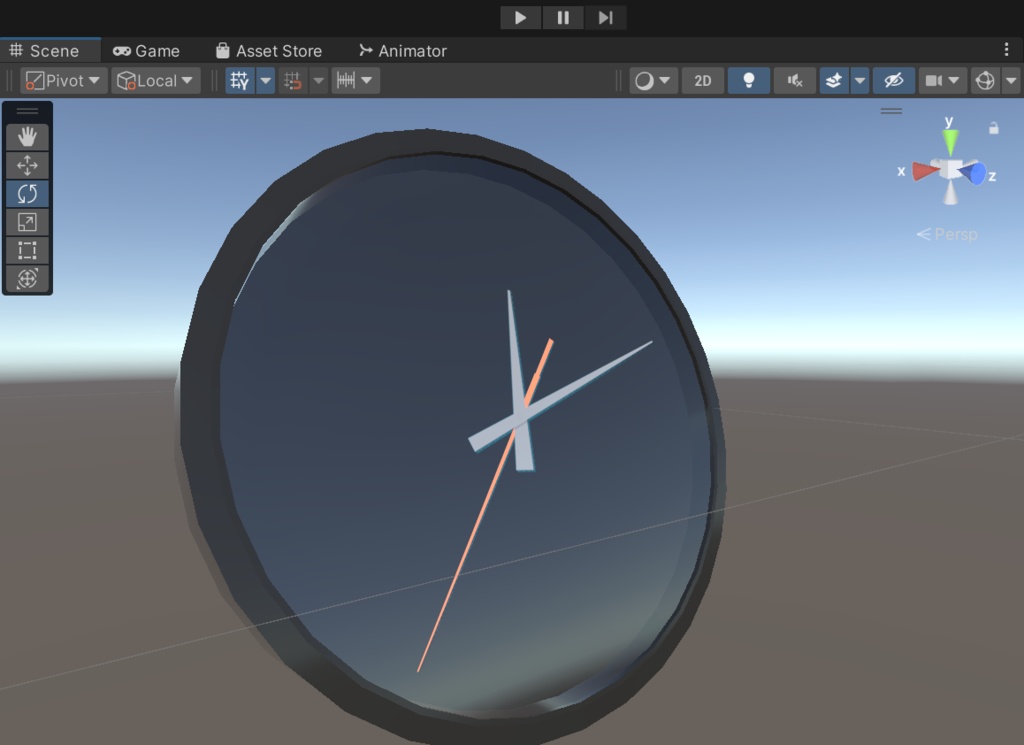The width and height of the screenshot is (1024, 745).
Task: Select the Scale tool
Action: pyautogui.click(x=27, y=222)
